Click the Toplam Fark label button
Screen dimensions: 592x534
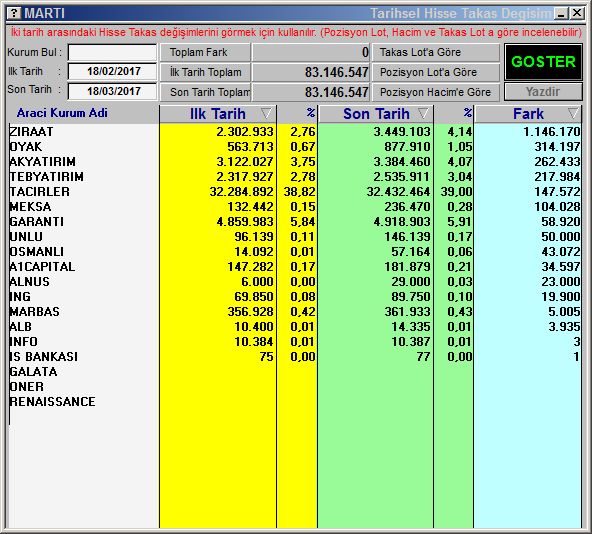(205, 52)
